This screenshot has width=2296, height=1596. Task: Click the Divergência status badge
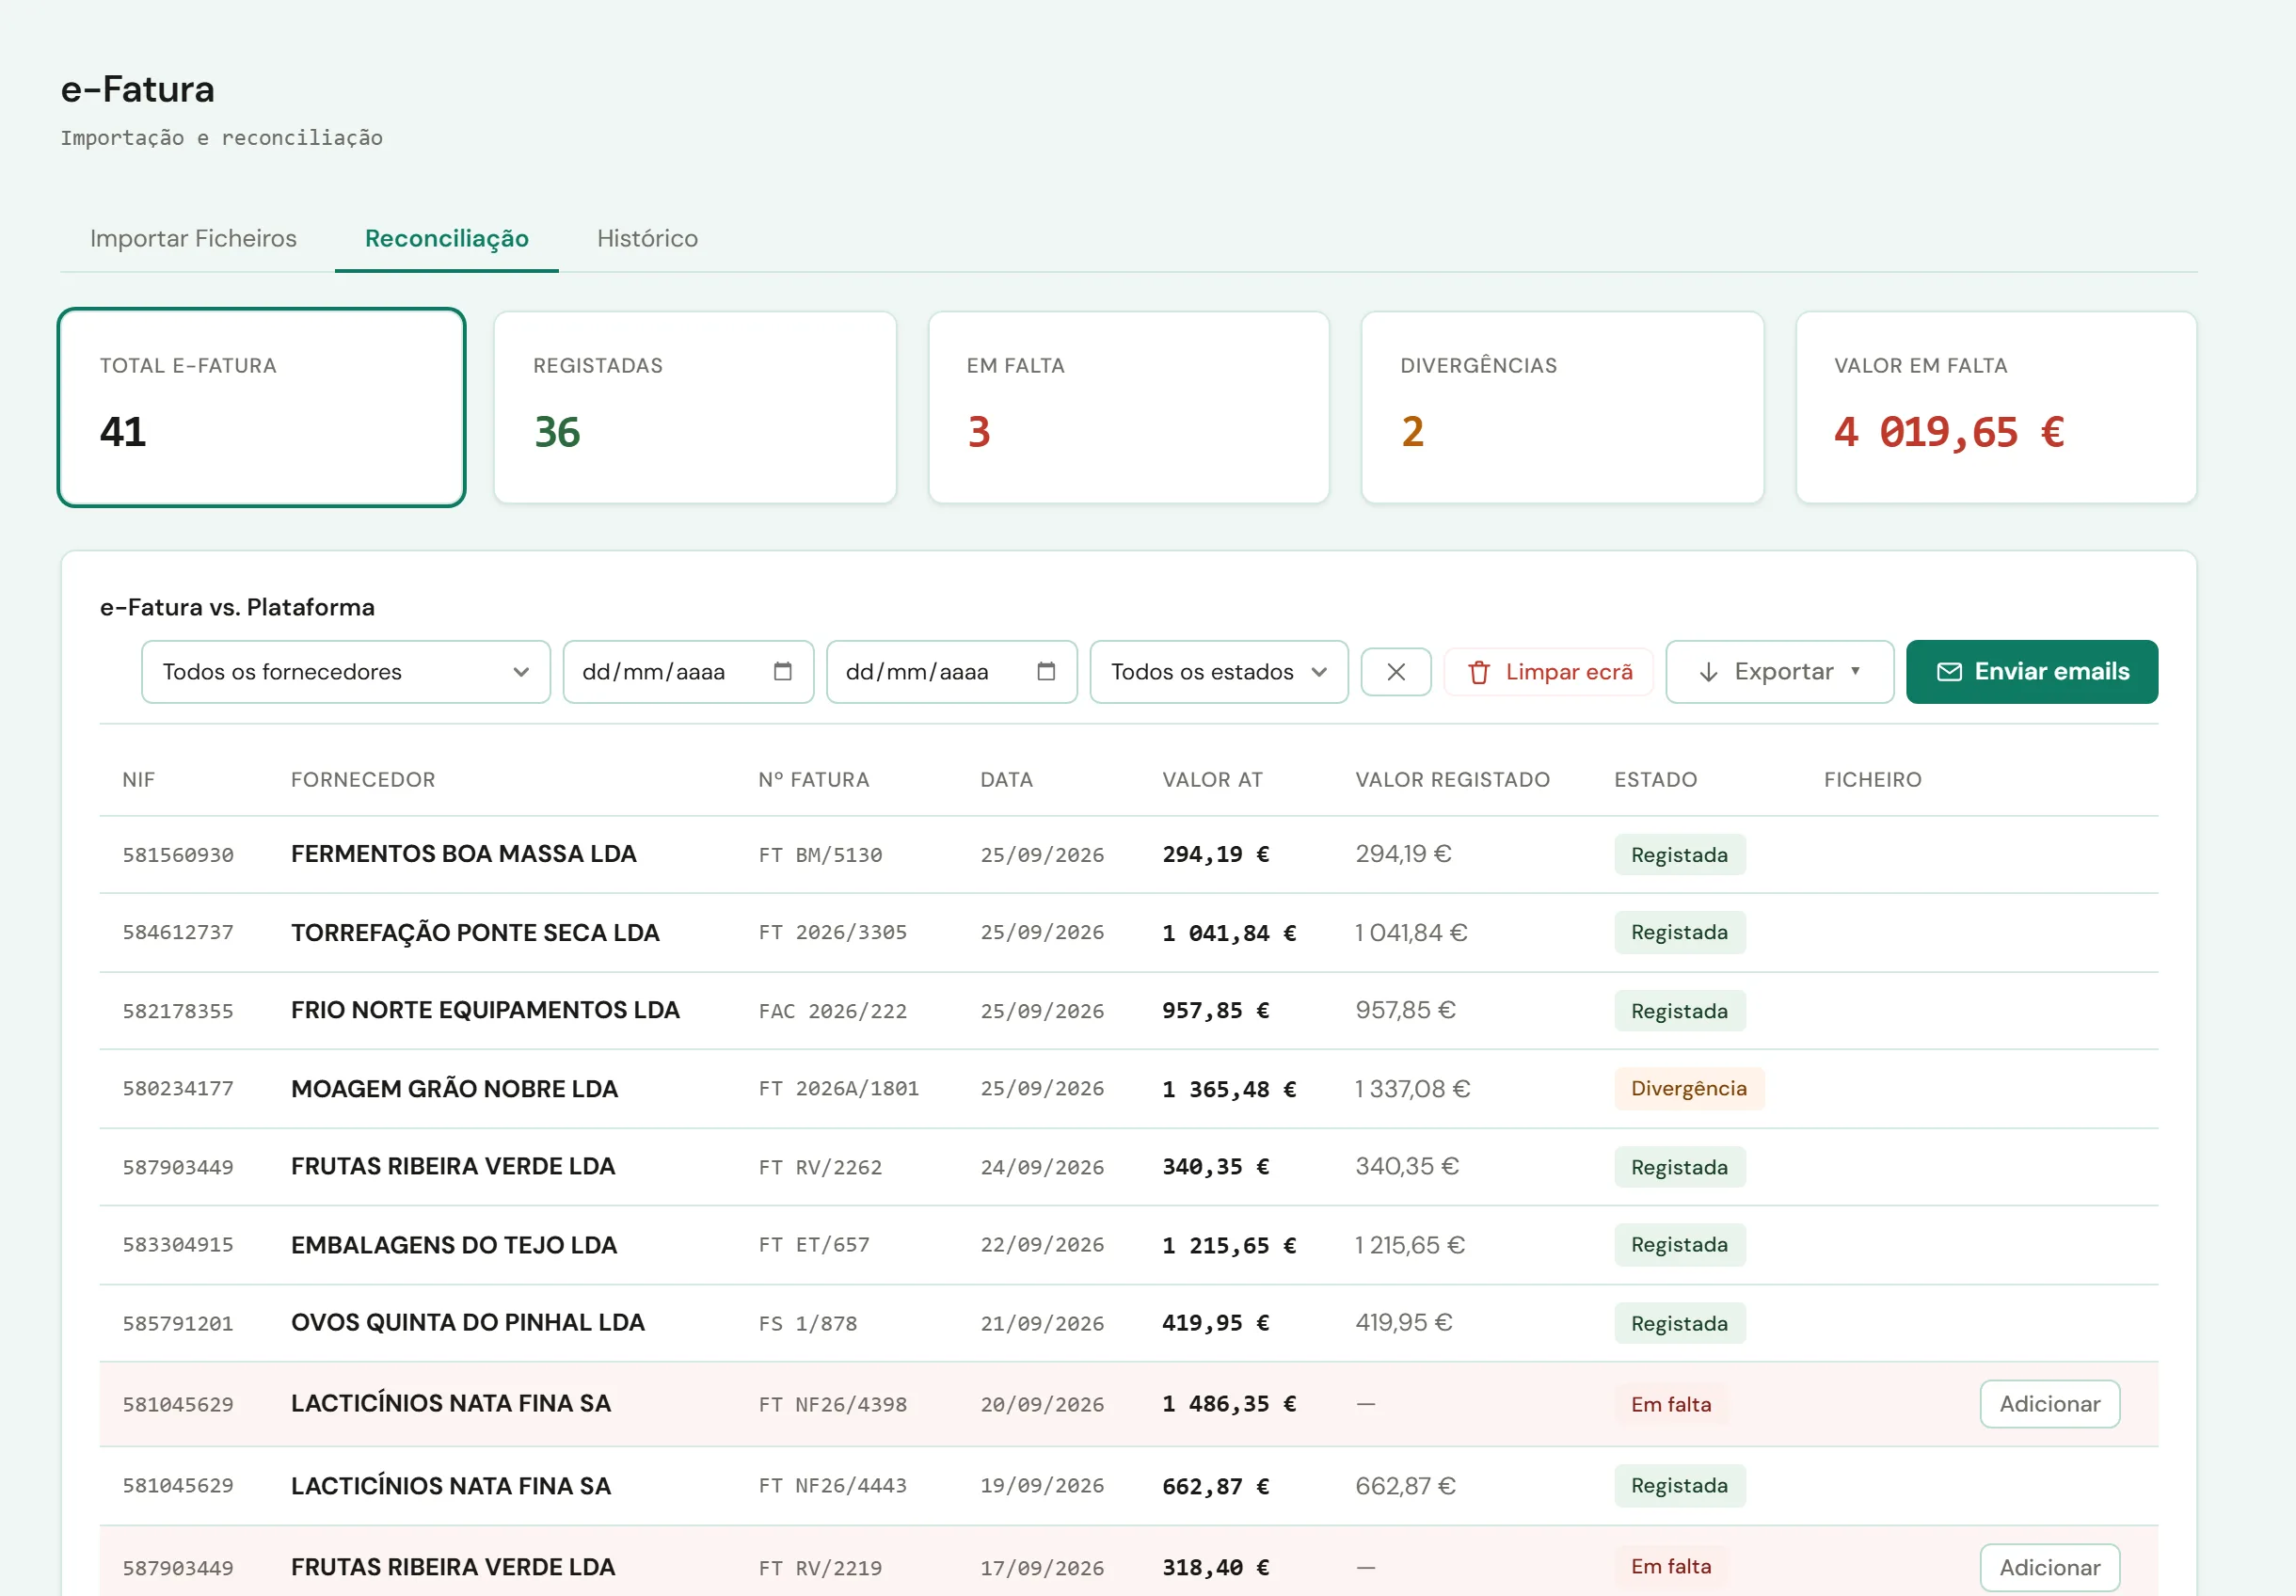point(1689,1089)
